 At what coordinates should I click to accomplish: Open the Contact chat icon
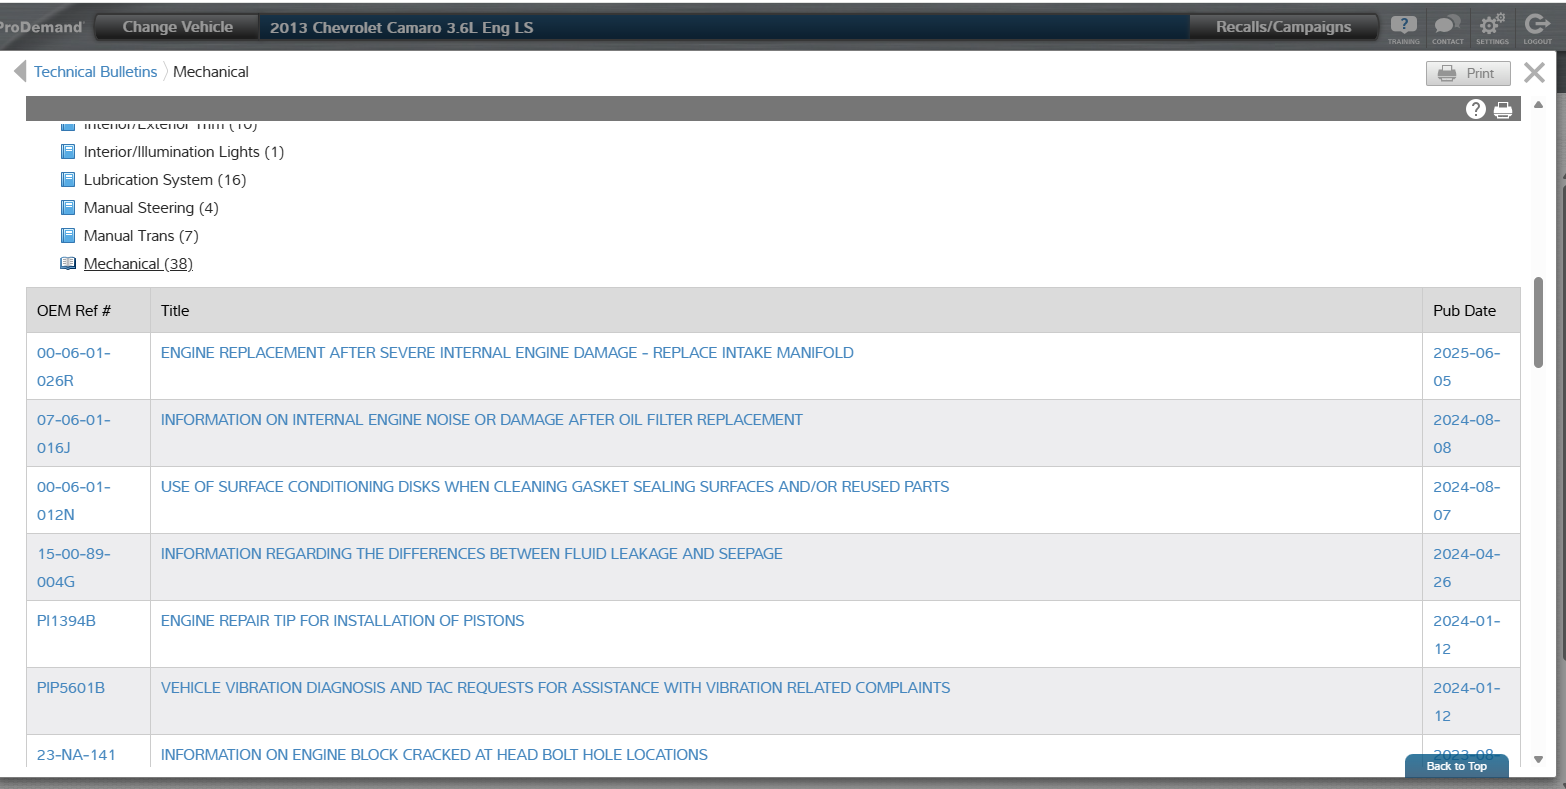pos(1447,27)
